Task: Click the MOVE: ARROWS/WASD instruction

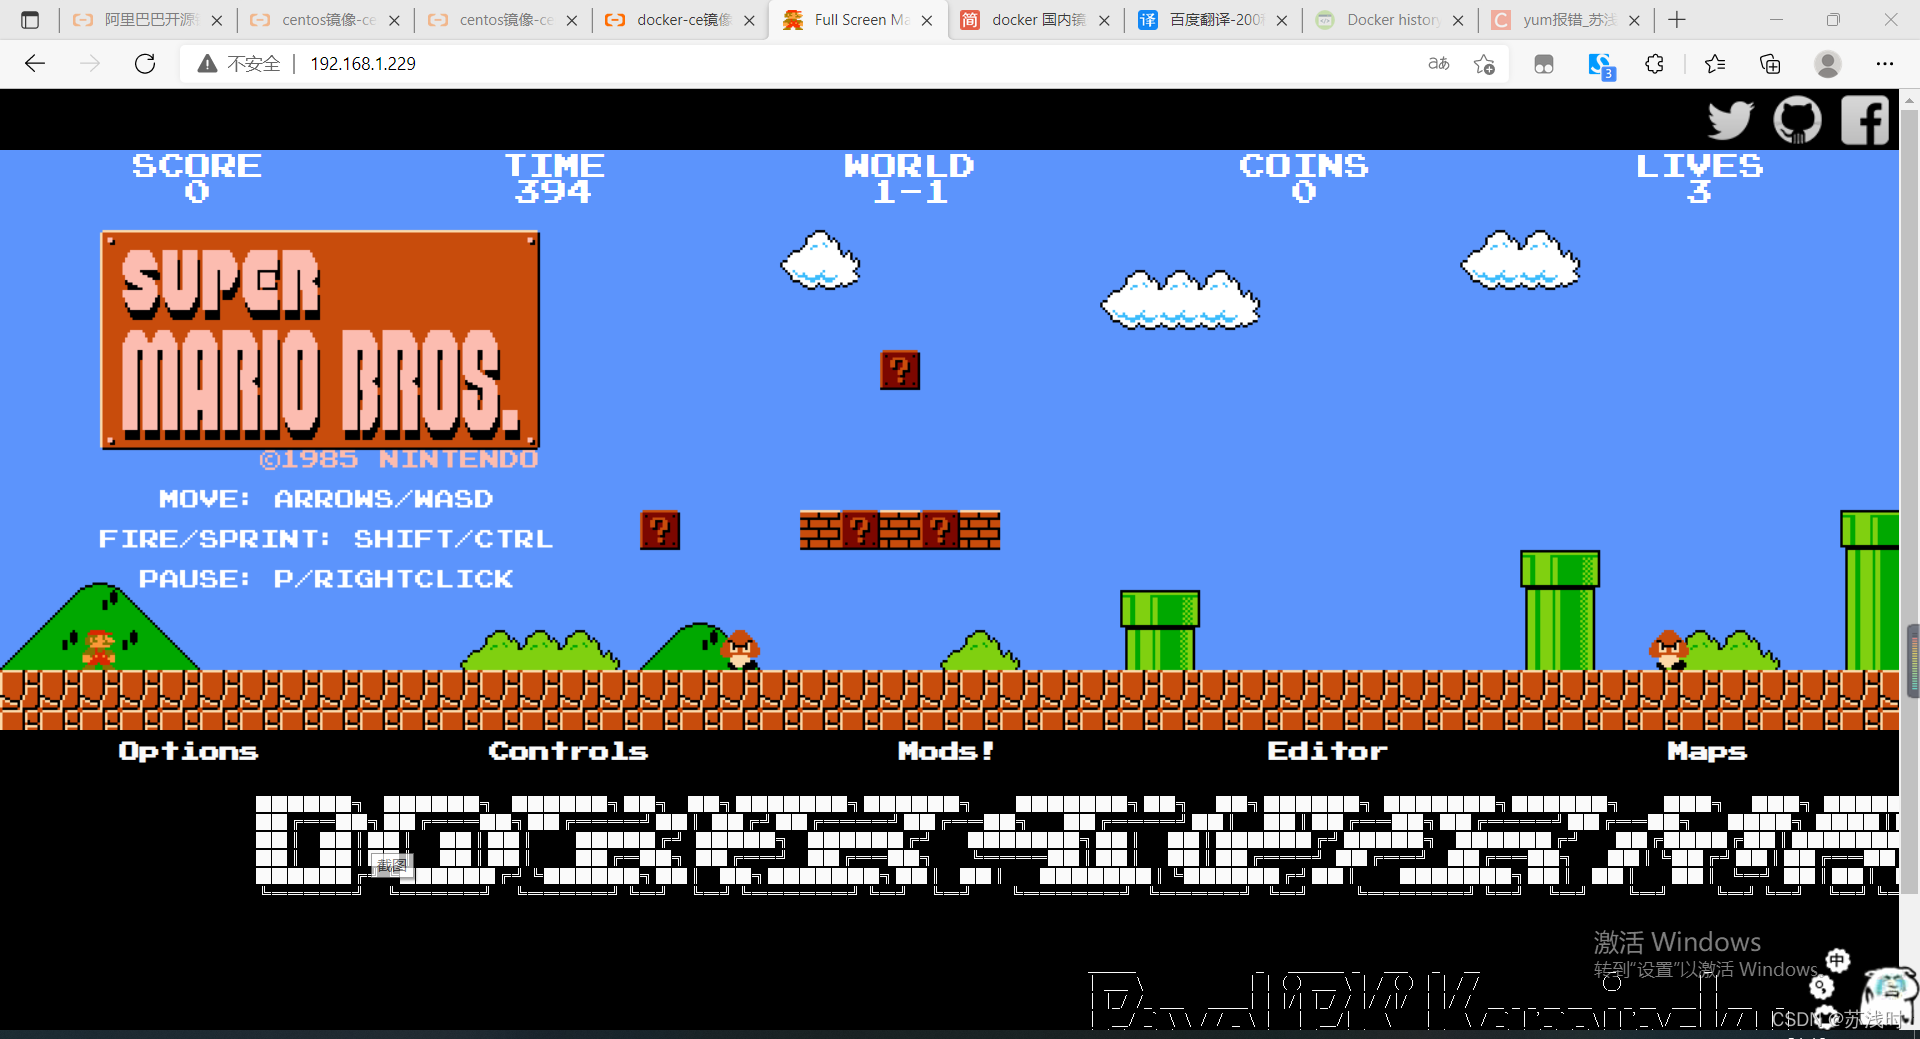Action: pyautogui.click(x=326, y=499)
